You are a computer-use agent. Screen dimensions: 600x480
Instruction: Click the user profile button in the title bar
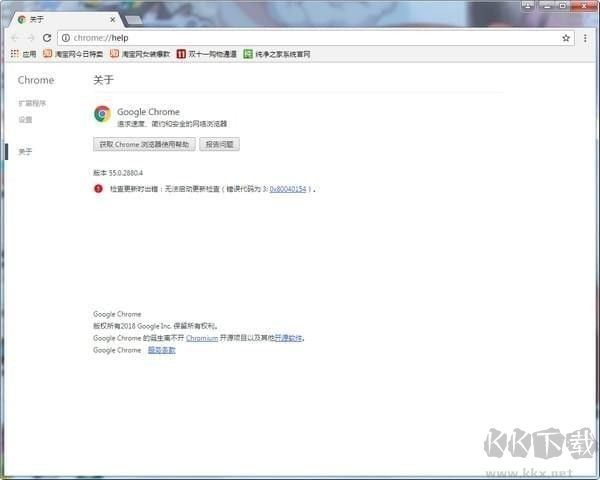(x=528, y=5)
